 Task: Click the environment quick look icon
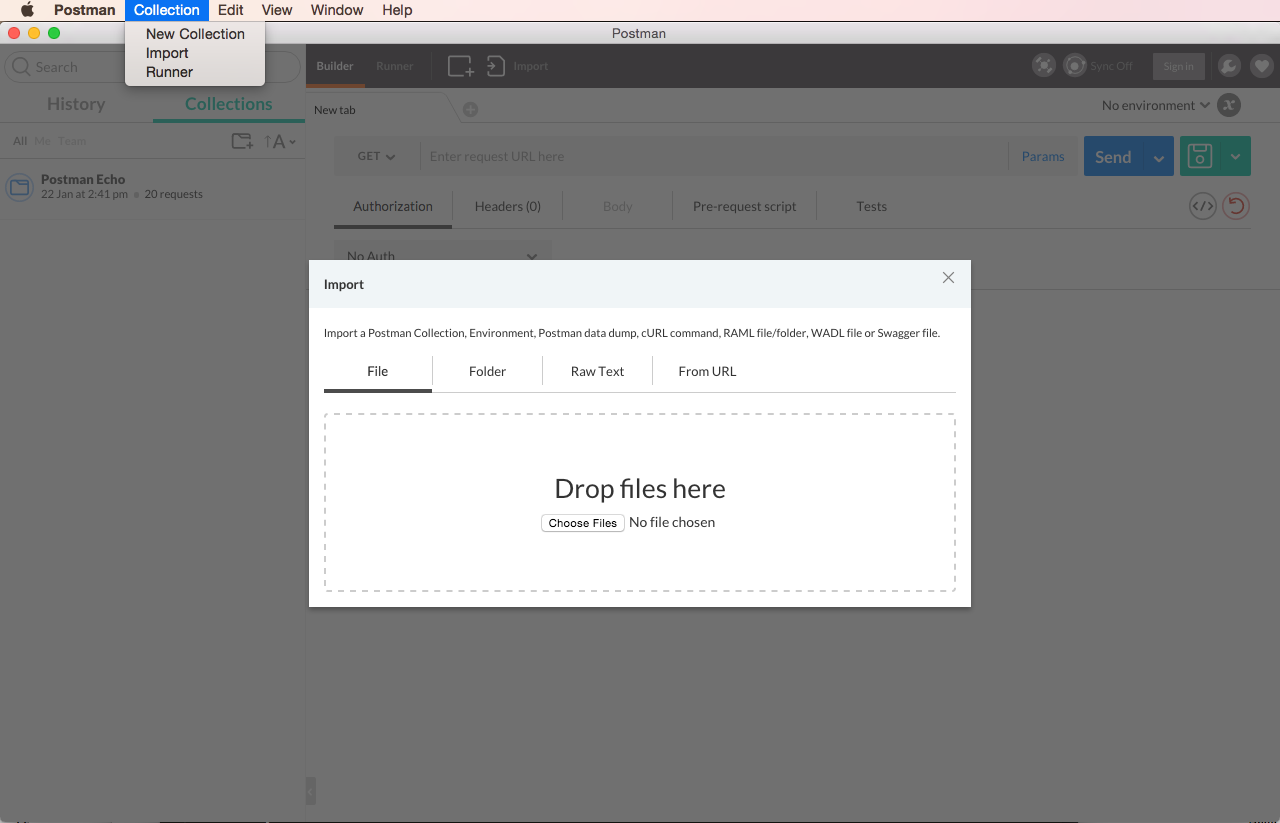pyautogui.click(x=1229, y=105)
